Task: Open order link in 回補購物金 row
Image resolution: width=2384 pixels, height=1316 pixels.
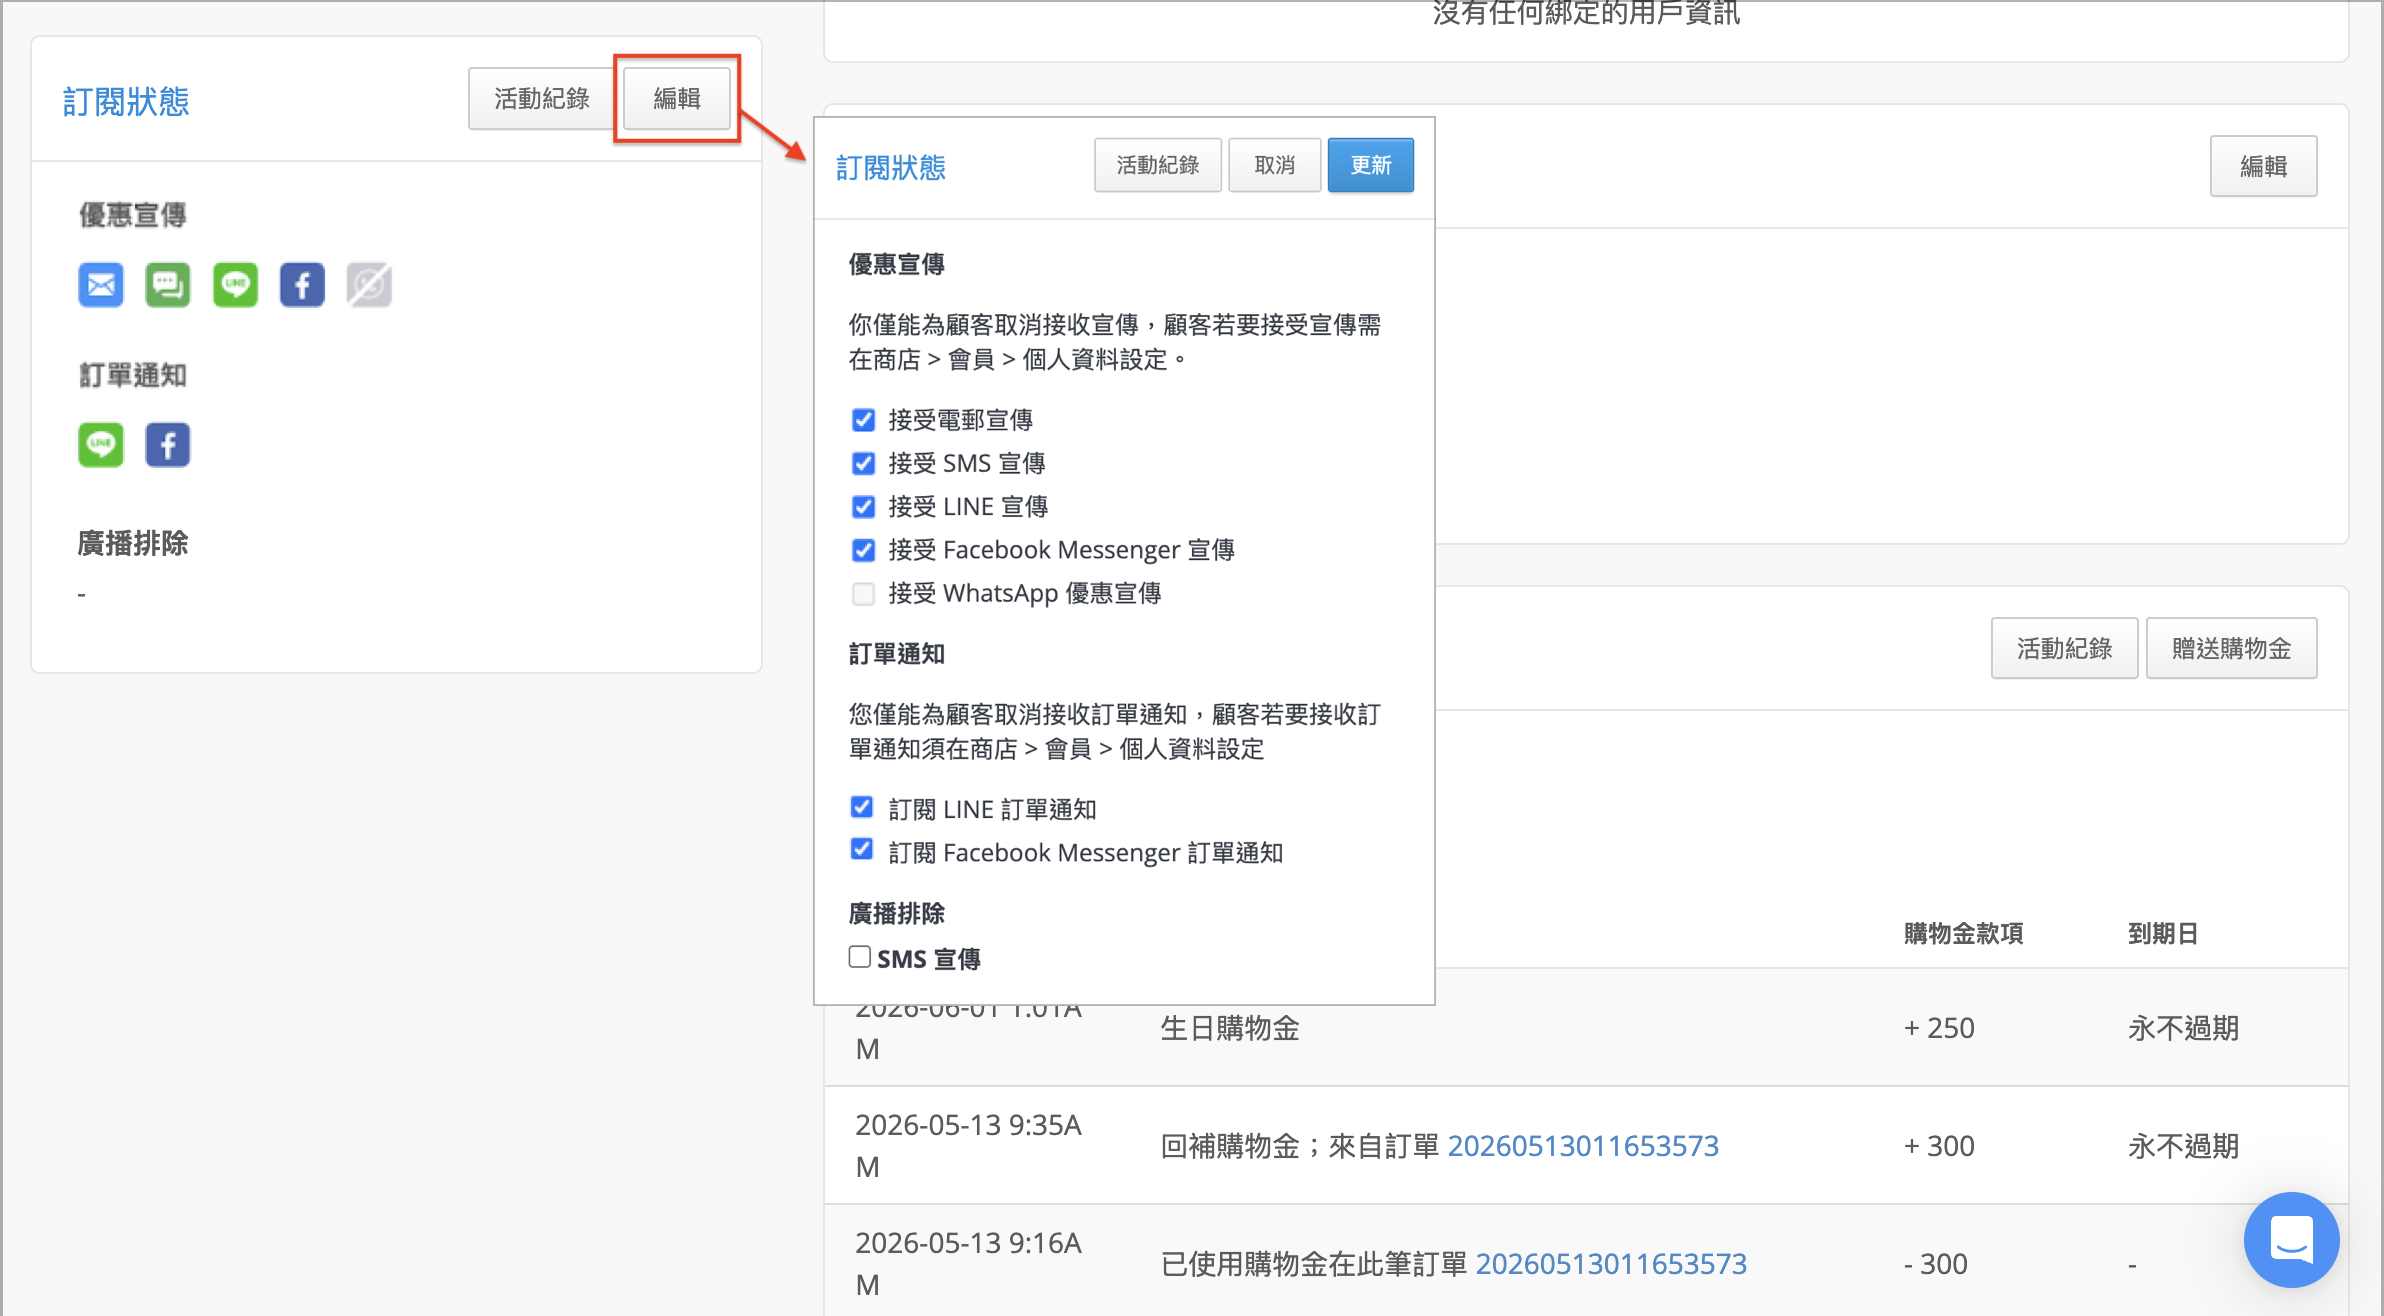Action: 1583,1146
